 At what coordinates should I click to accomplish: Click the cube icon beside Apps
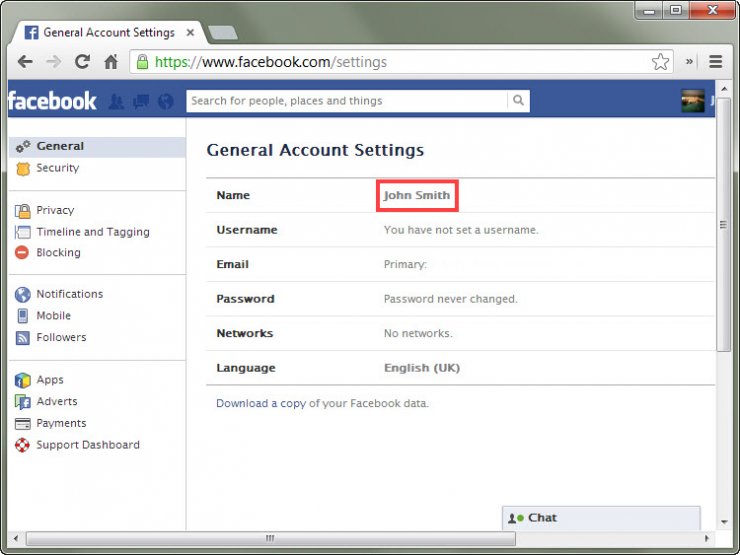pyautogui.click(x=22, y=380)
